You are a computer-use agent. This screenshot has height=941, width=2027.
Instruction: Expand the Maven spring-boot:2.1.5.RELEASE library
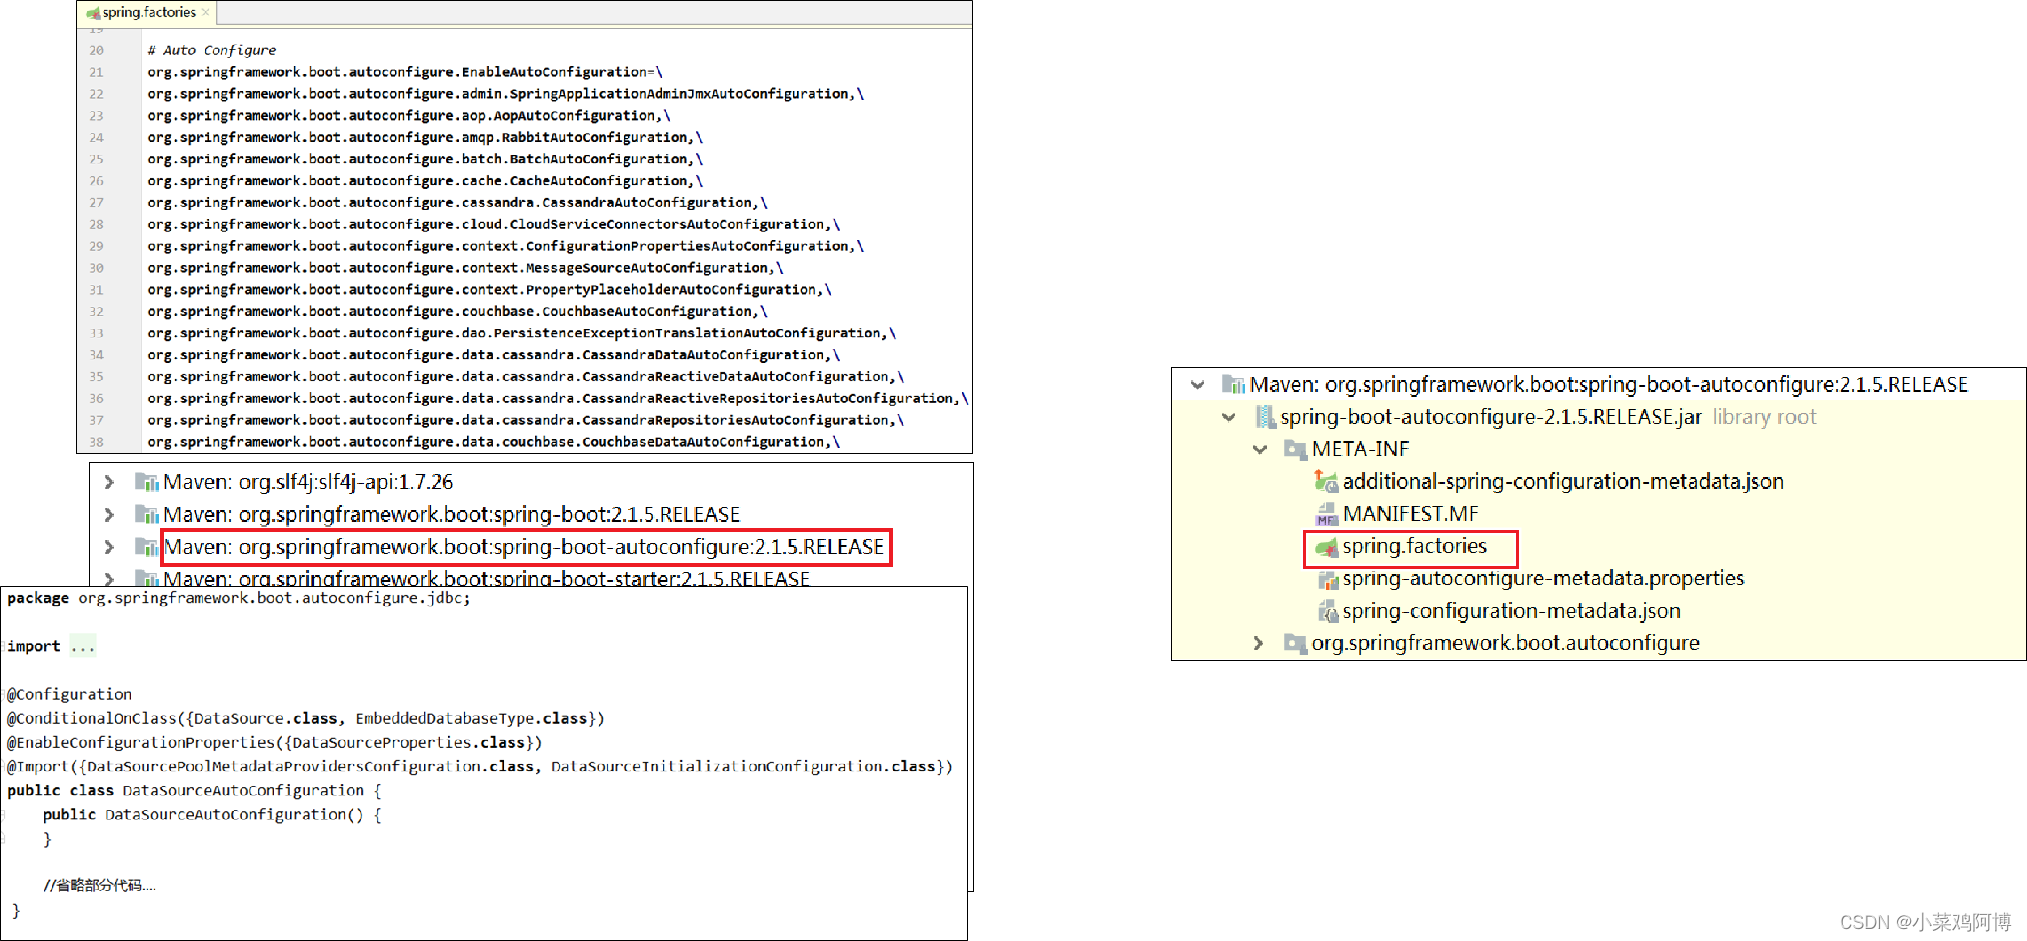[109, 514]
